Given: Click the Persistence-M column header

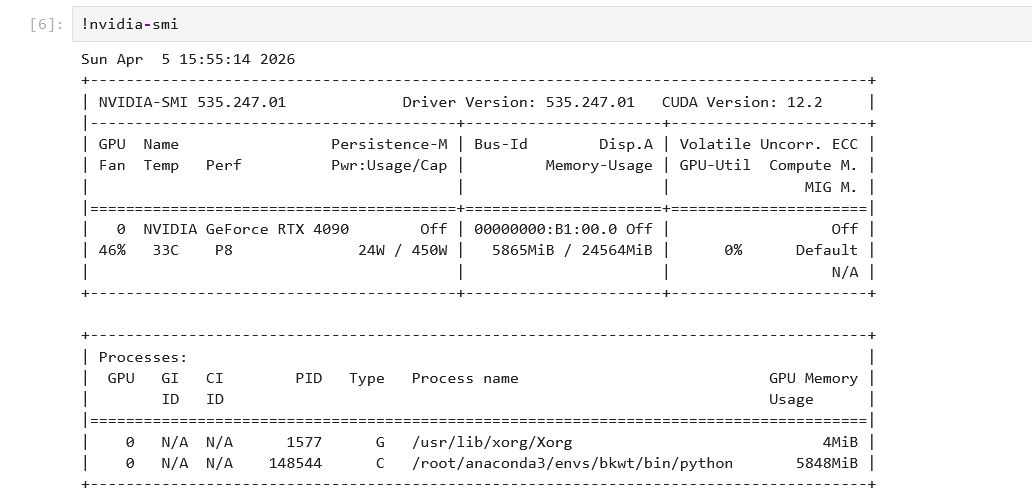Looking at the screenshot, I should [x=389, y=144].
